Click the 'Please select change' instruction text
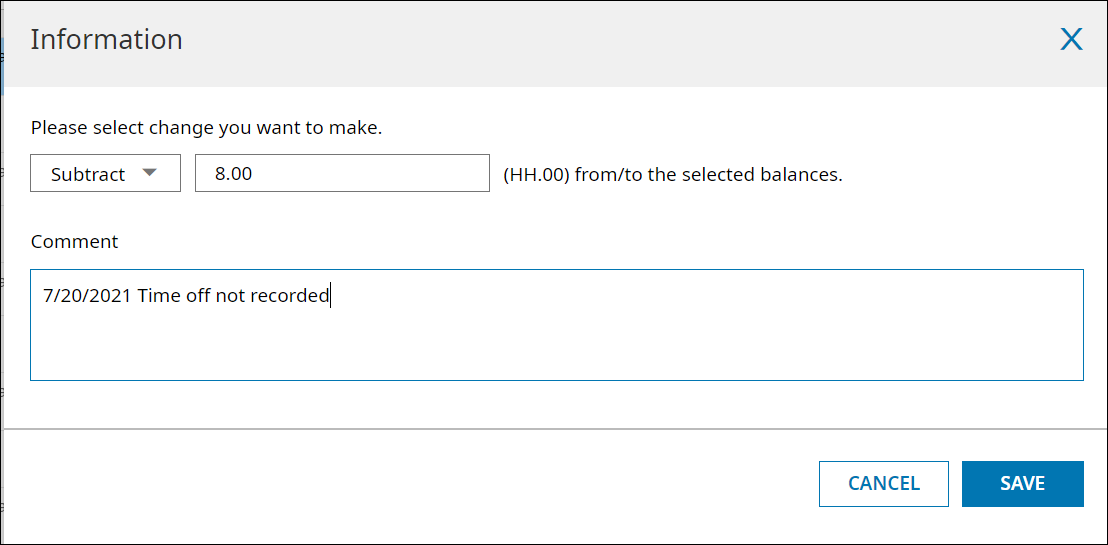 (207, 128)
